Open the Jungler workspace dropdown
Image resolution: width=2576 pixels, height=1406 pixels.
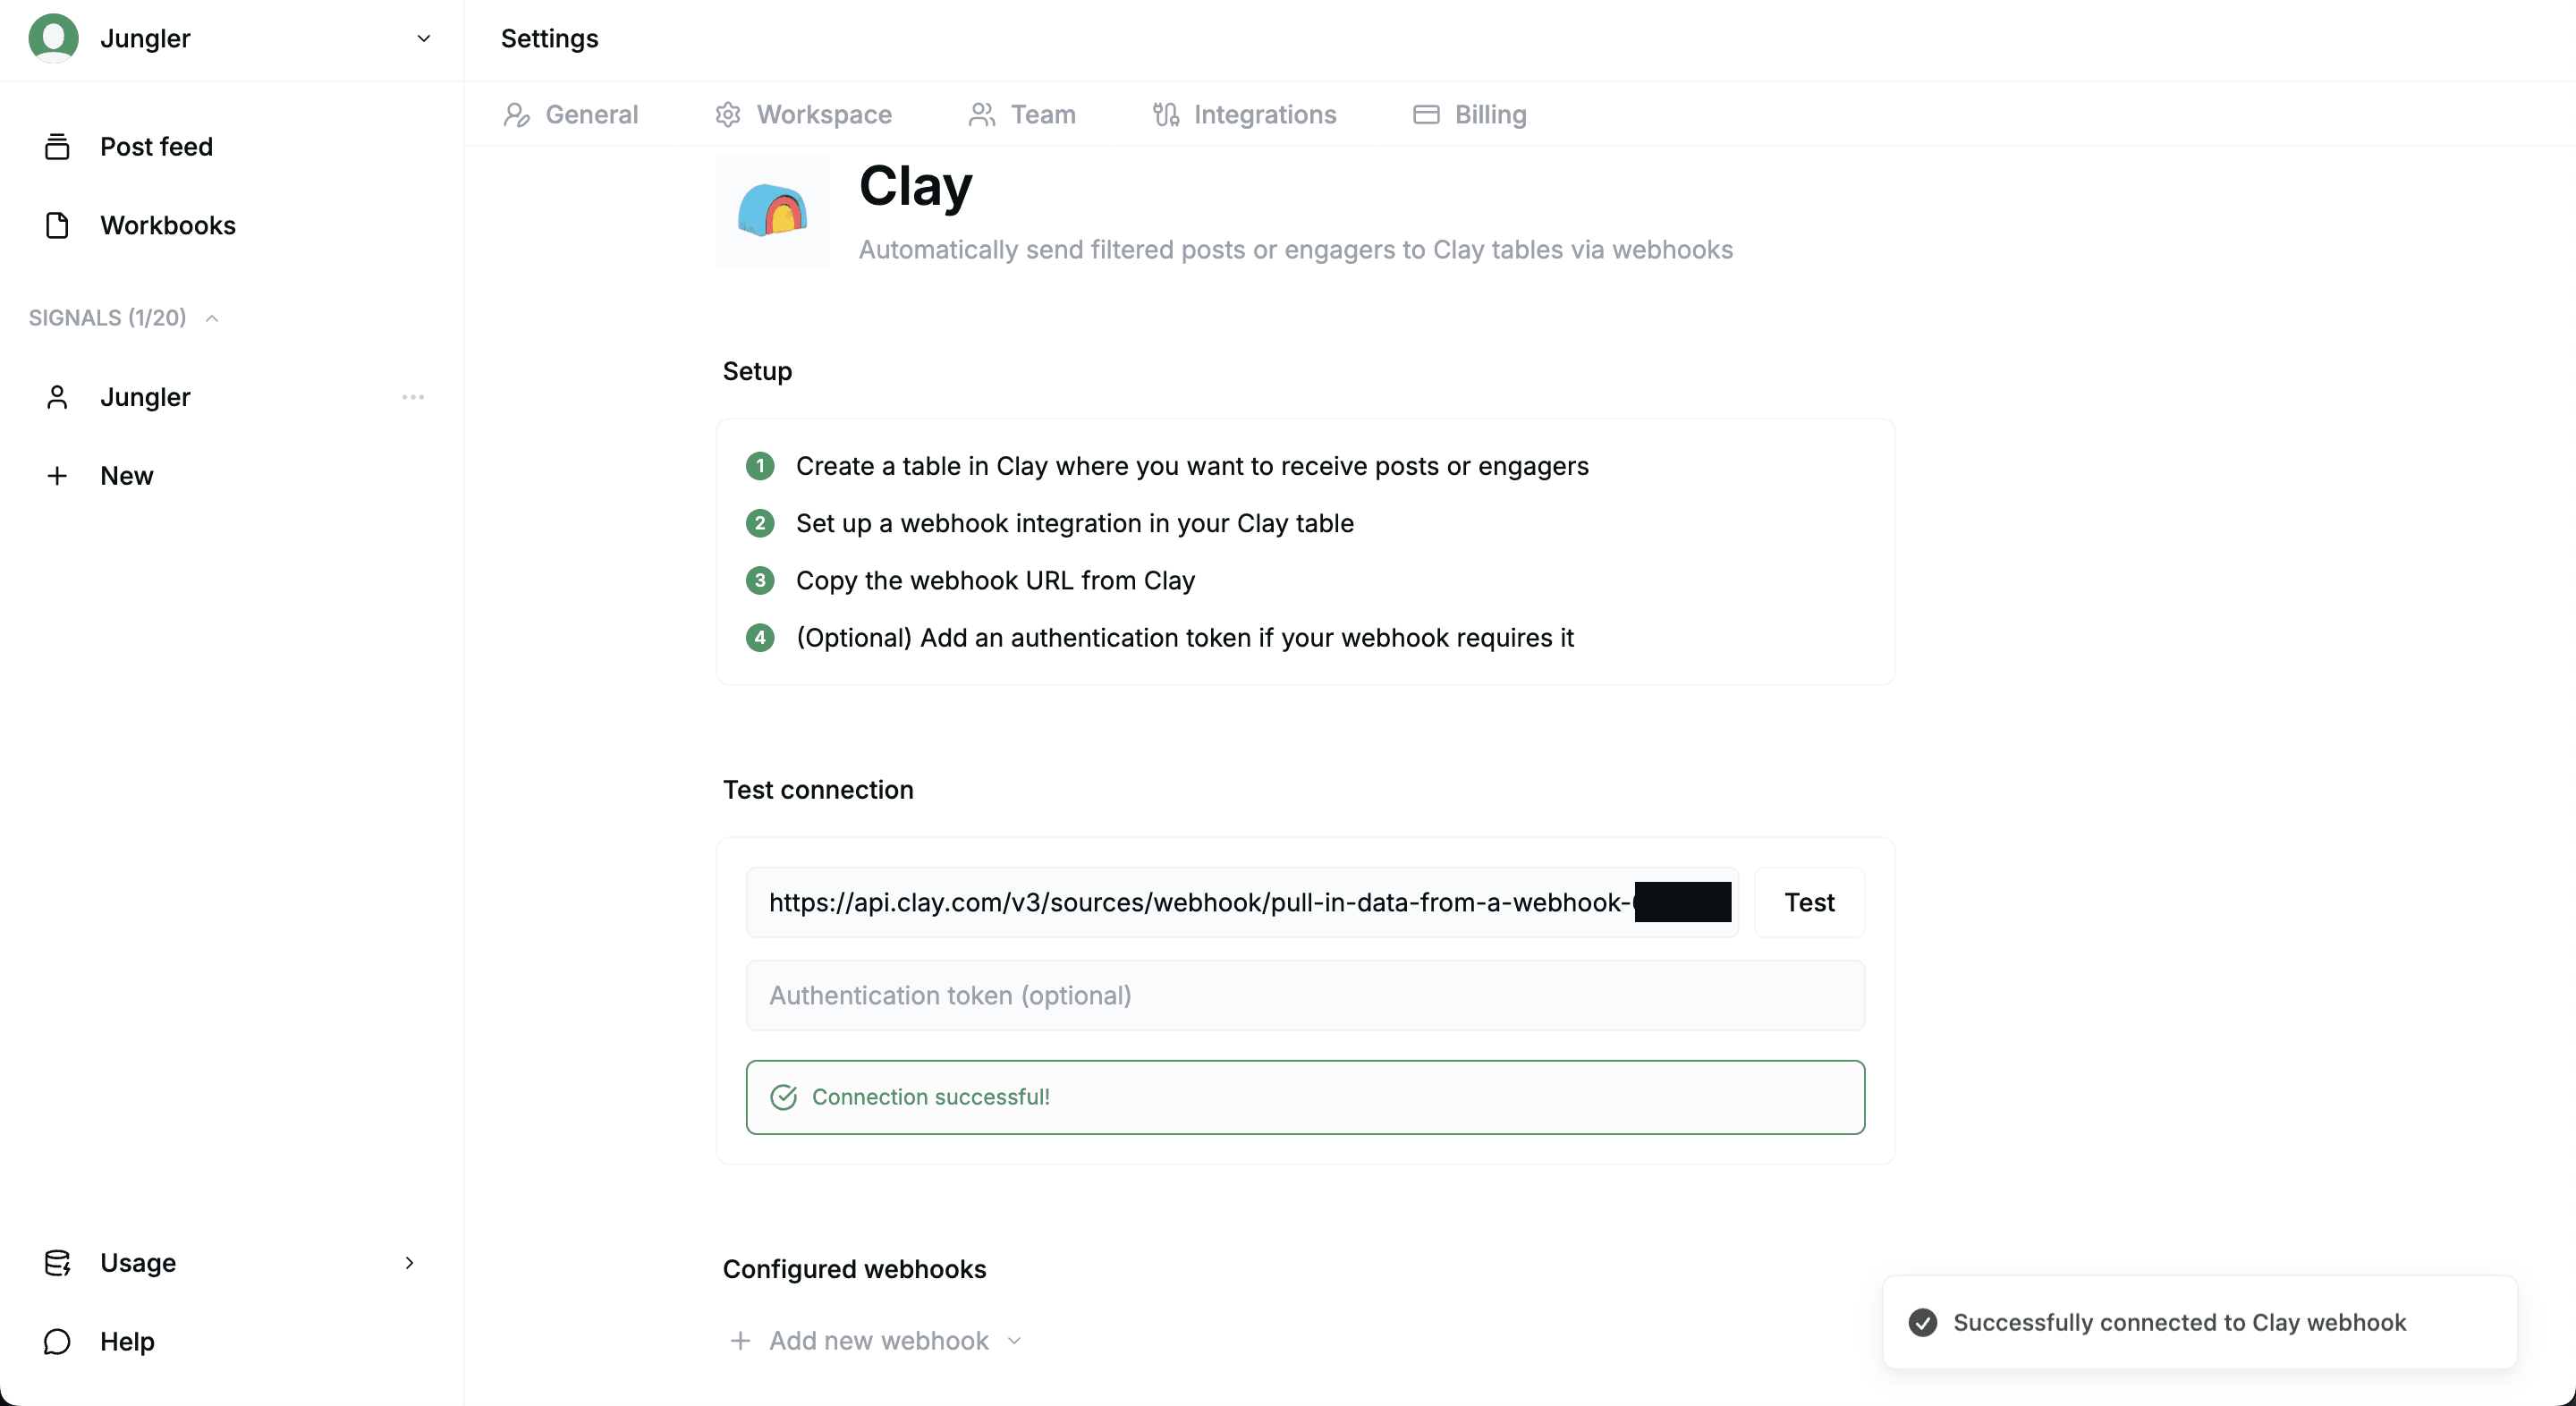424,38
